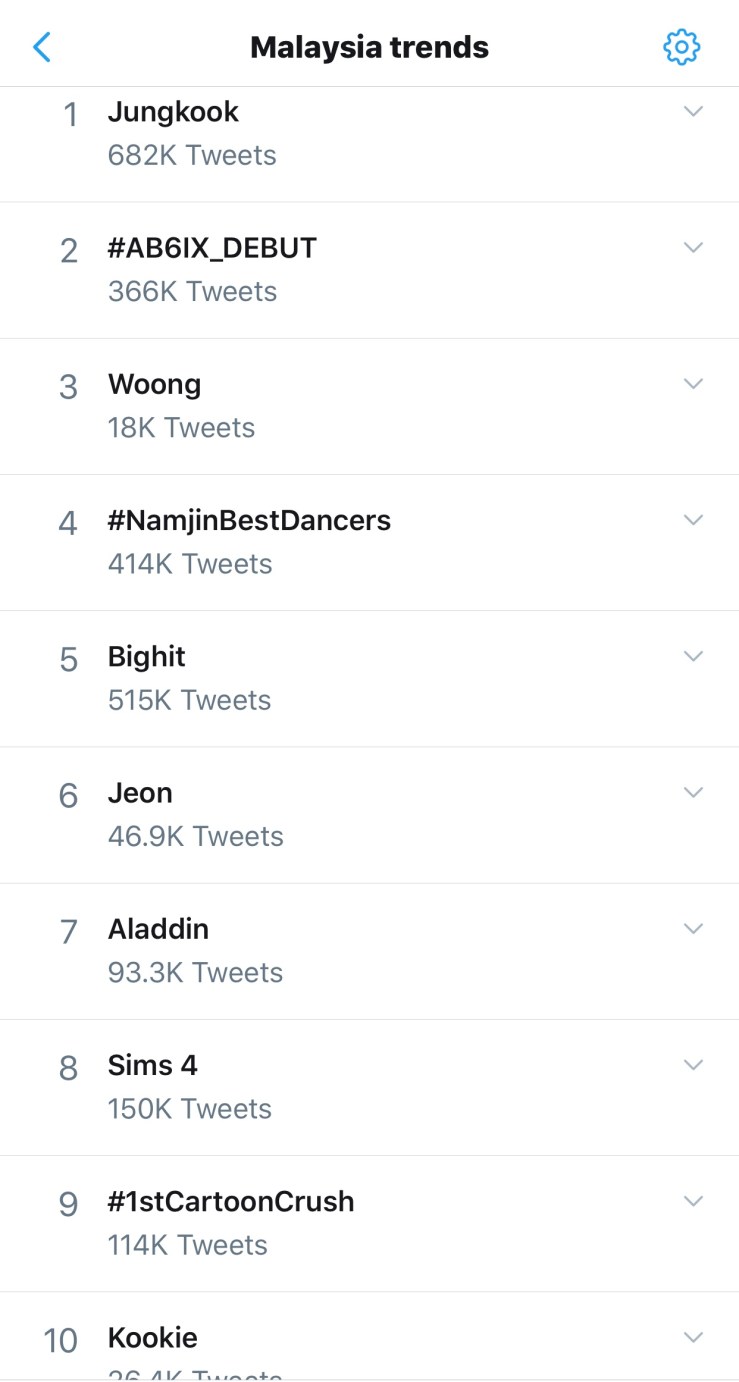Click the chevron next to Woong
The width and height of the screenshot is (739, 1382).
point(693,383)
